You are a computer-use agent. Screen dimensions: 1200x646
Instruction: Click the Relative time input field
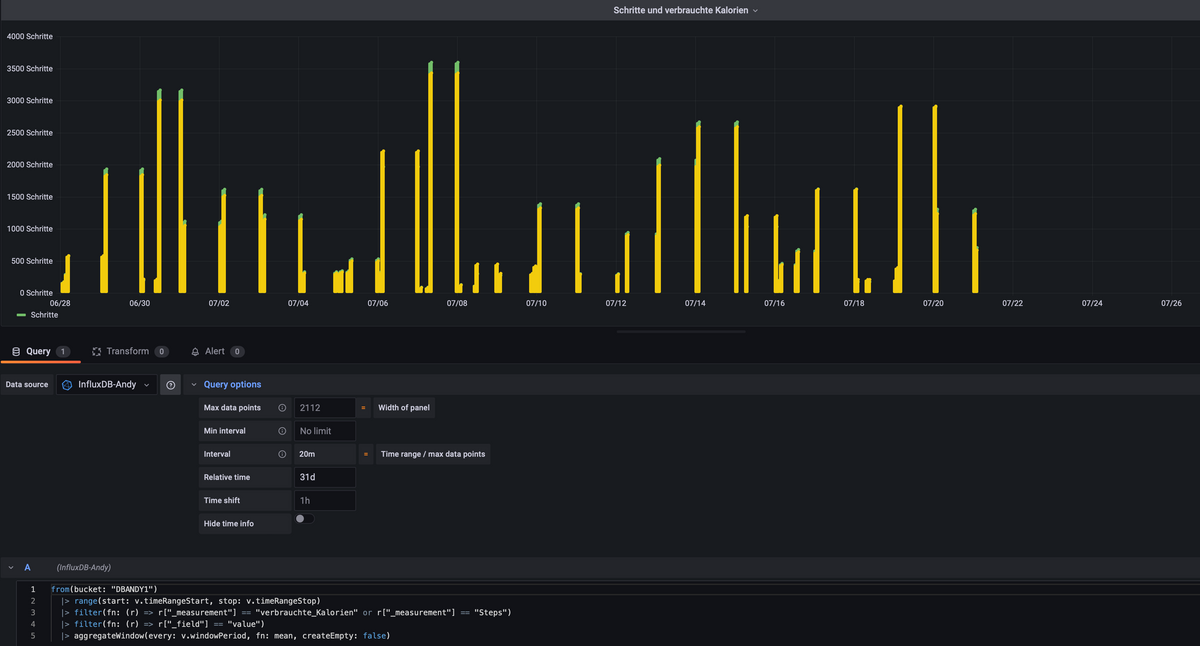point(325,477)
